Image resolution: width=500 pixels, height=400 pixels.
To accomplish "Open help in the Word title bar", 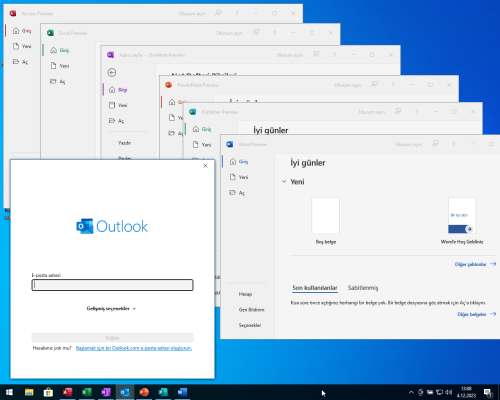I will [454, 144].
